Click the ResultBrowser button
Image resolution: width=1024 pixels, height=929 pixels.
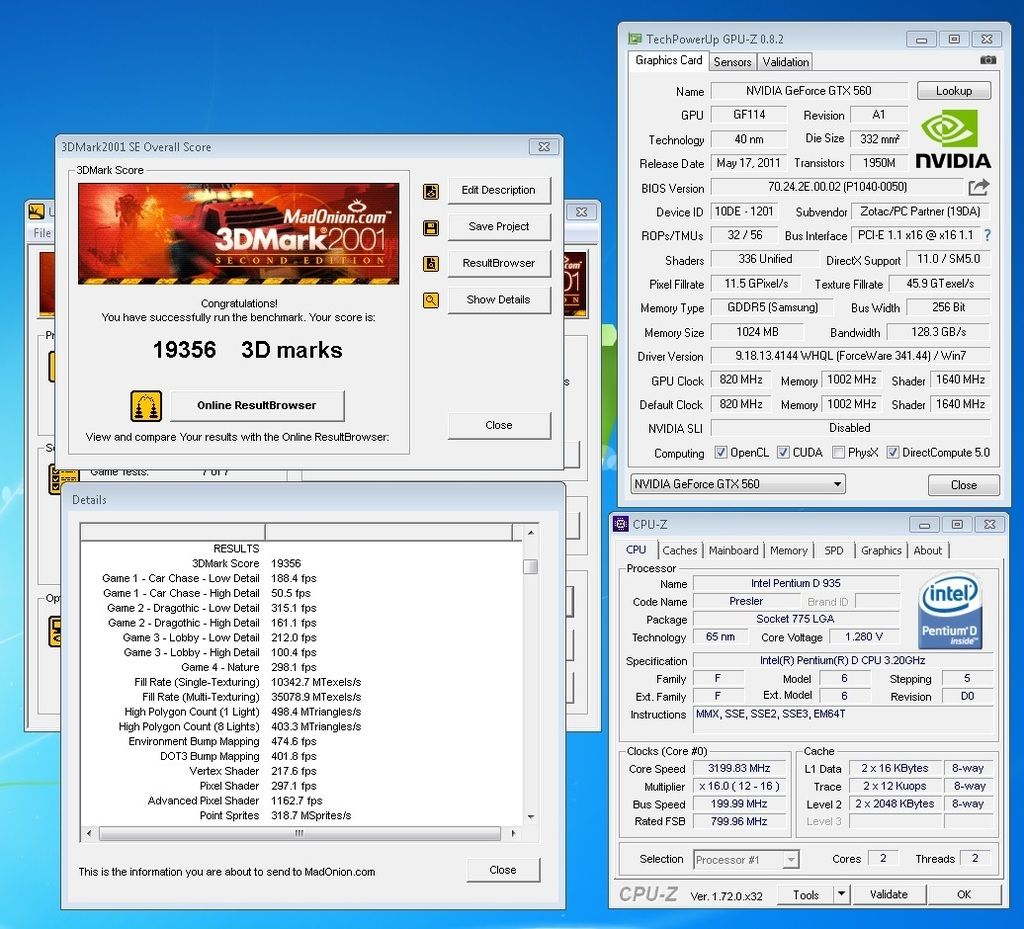499,264
